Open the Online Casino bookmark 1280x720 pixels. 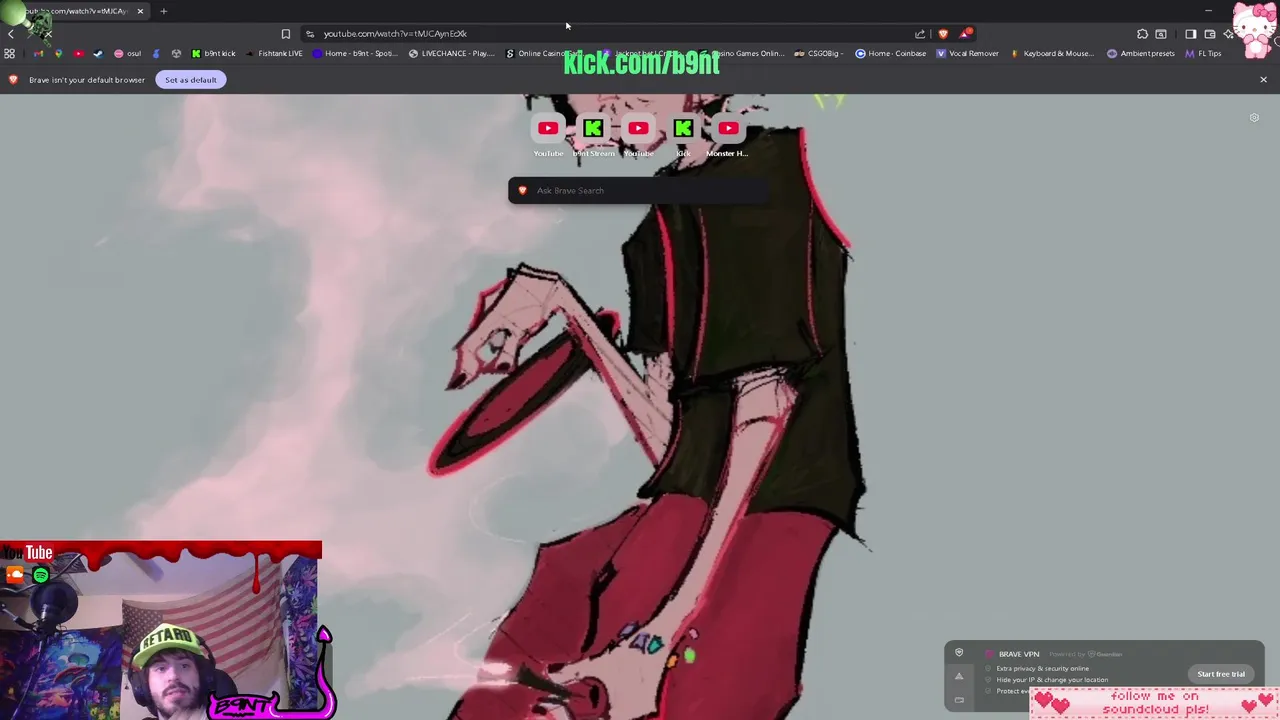(x=546, y=54)
